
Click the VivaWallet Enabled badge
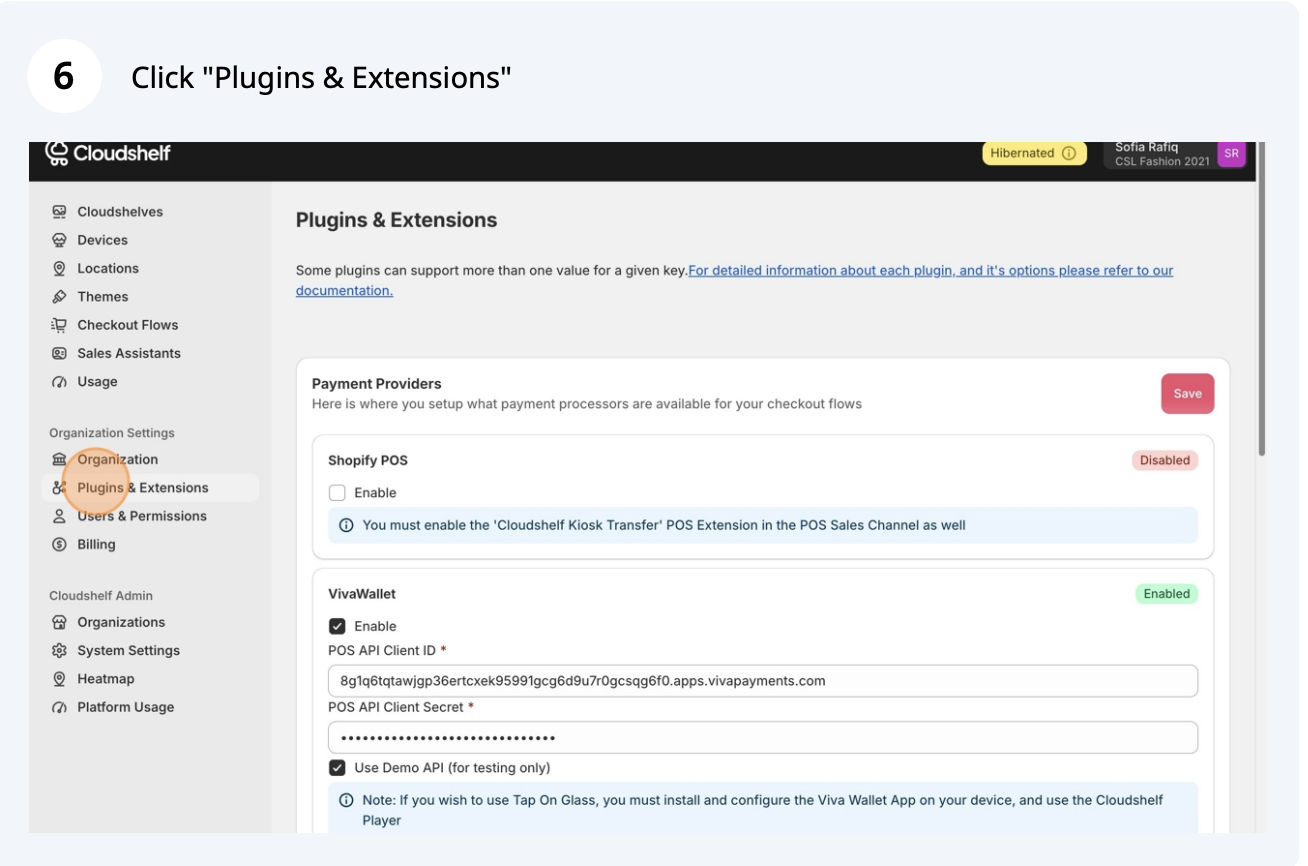coord(1166,594)
